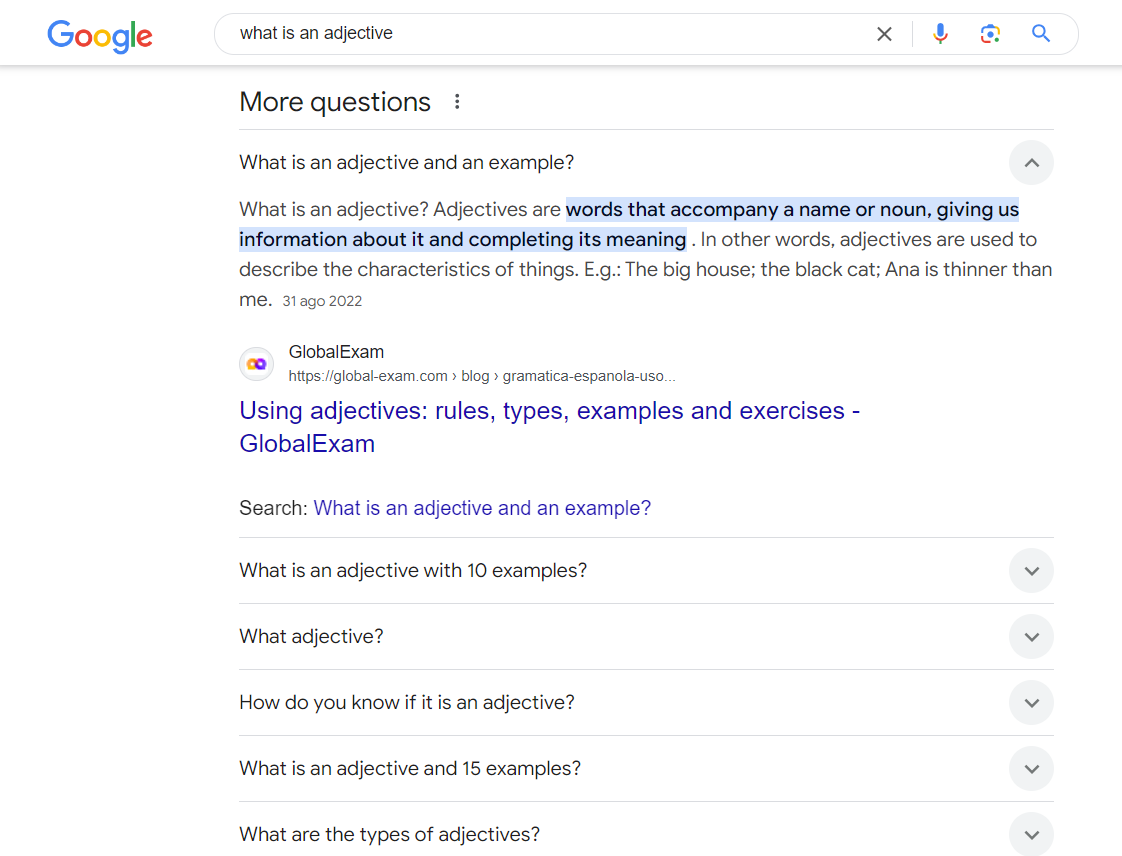Viewport: 1122px width, 856px height.
Task: Search by voice using the microphone icon
Action: click(940, 33)
